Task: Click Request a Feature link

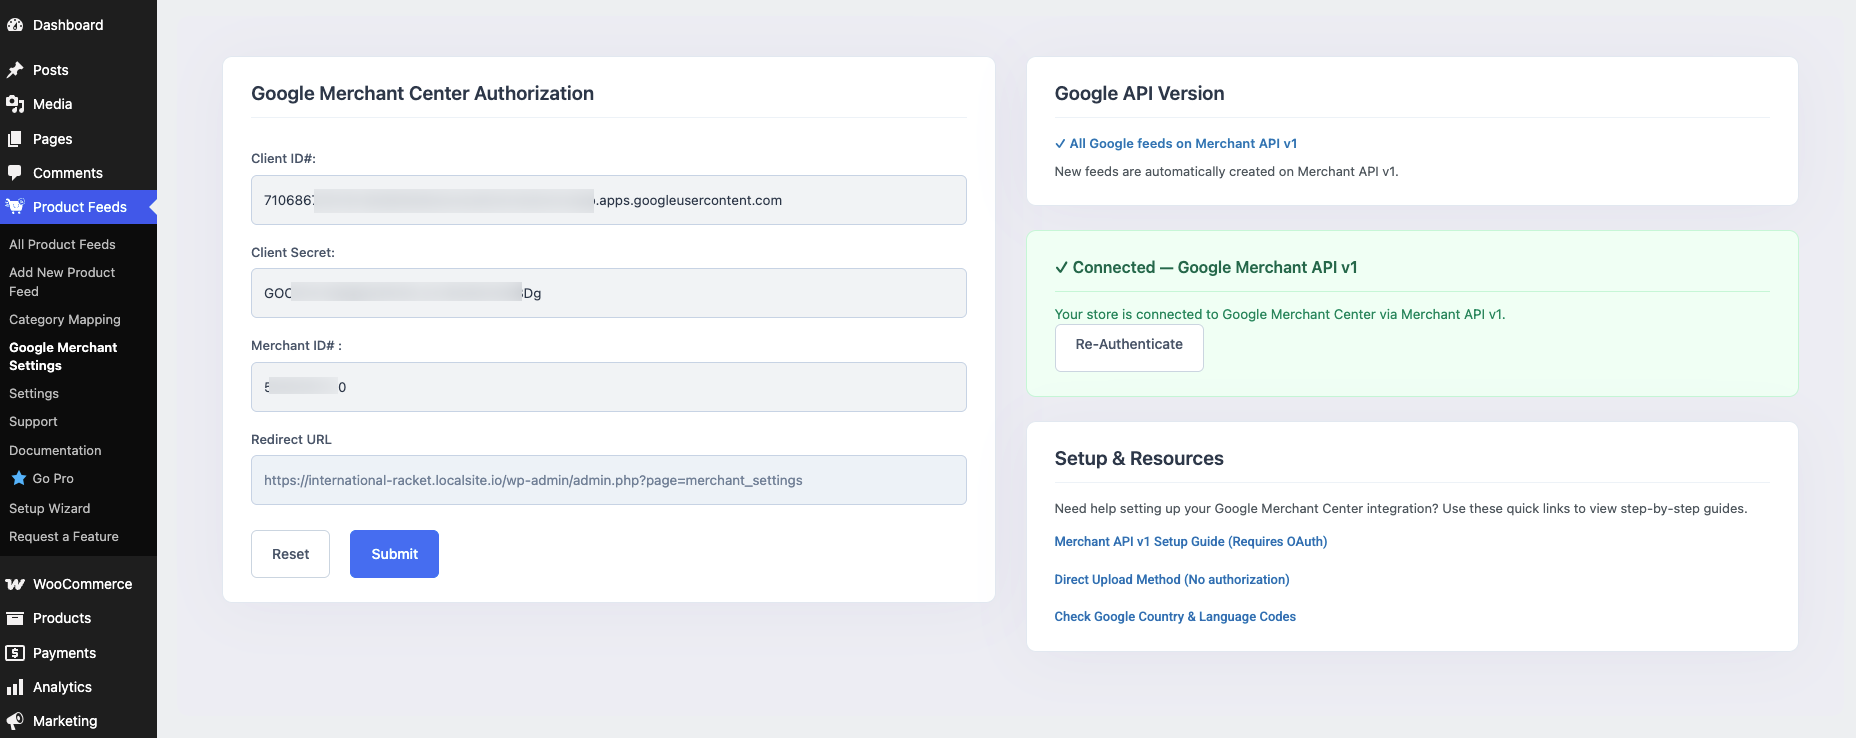Action: click(64, 537)
